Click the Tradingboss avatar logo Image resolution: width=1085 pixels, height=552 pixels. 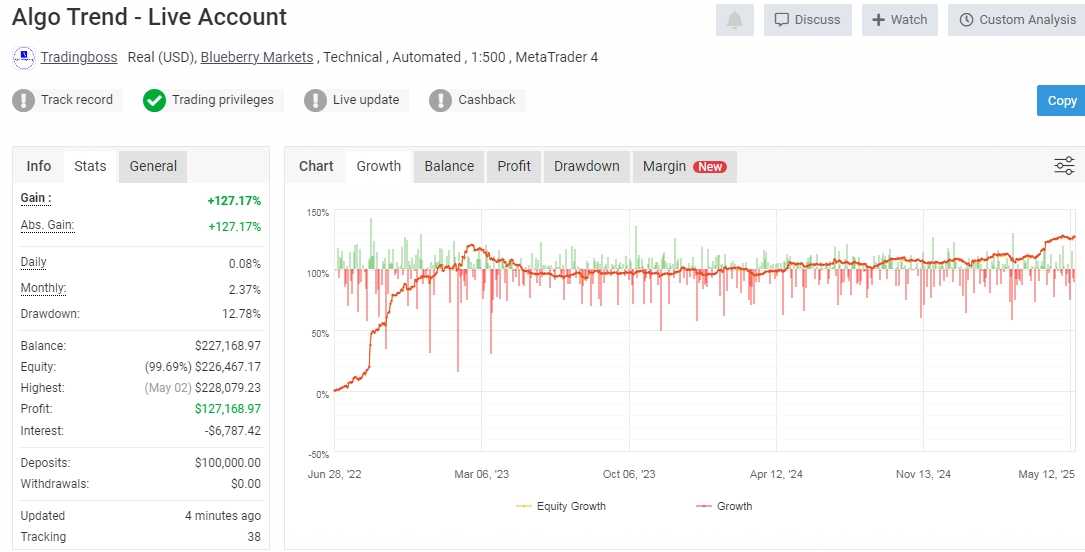[x=23, y=58]
